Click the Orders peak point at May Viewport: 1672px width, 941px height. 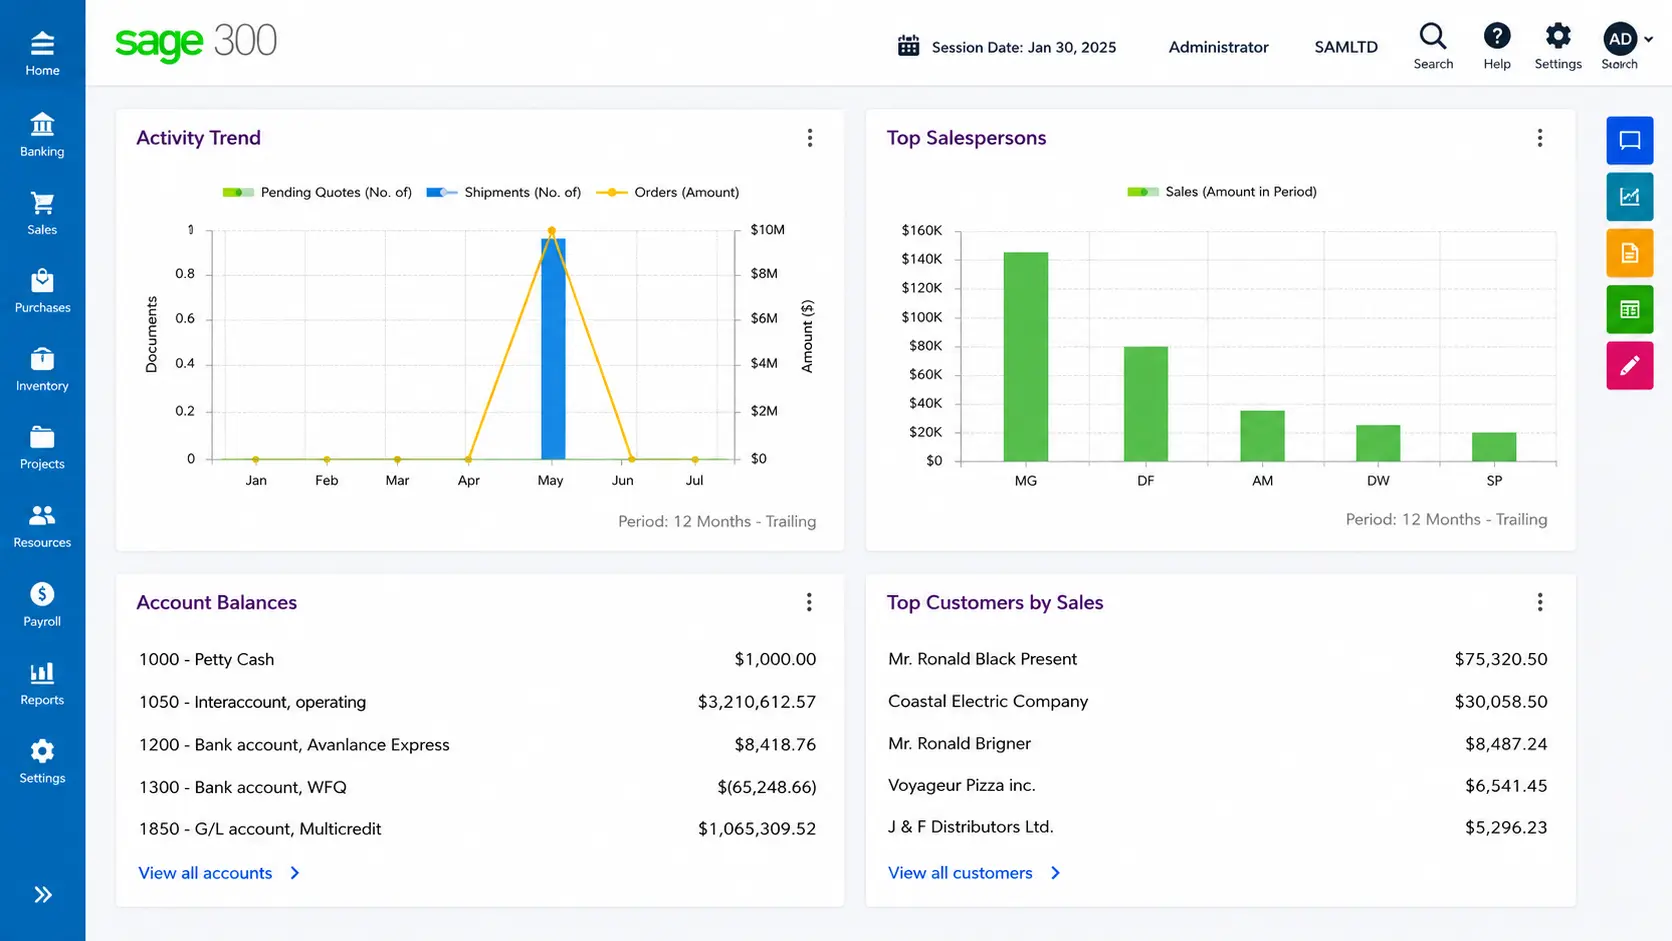pyautogui.click(x=551, y=231)
